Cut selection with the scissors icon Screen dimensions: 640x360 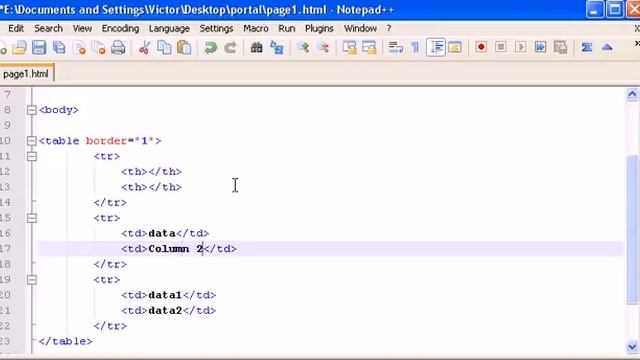tap(144, 48)
